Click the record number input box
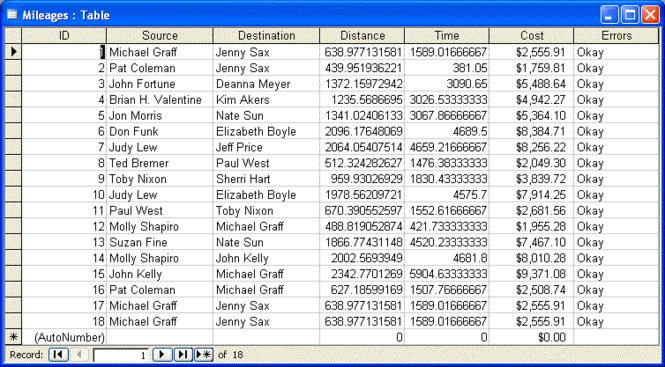665x367 pixels. [121, 355]
